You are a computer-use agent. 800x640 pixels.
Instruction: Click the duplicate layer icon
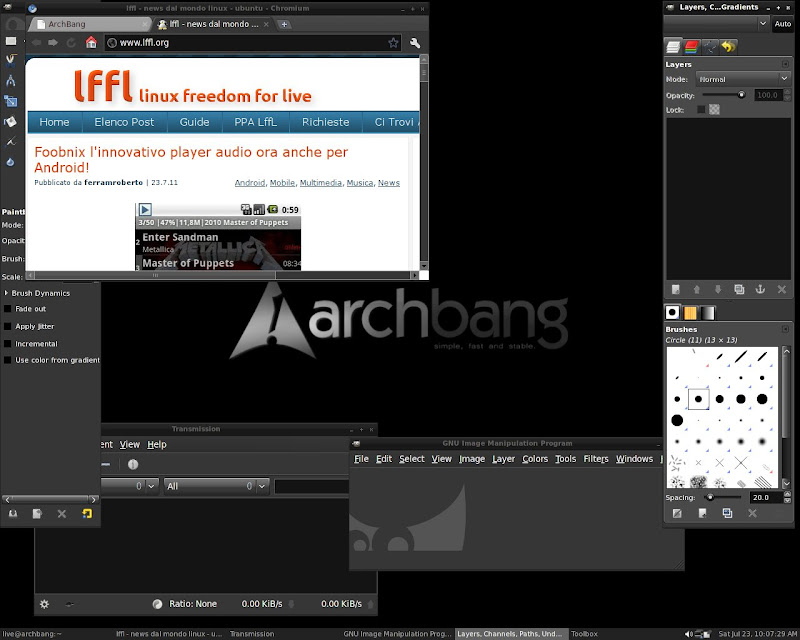tap(739, 289)
